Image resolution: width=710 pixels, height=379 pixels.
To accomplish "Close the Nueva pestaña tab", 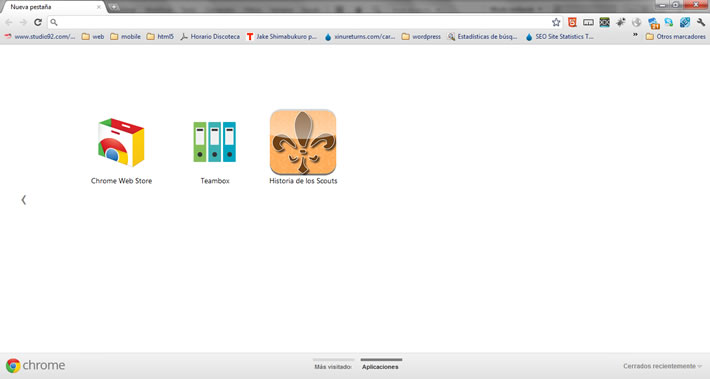I will point(99,7).
